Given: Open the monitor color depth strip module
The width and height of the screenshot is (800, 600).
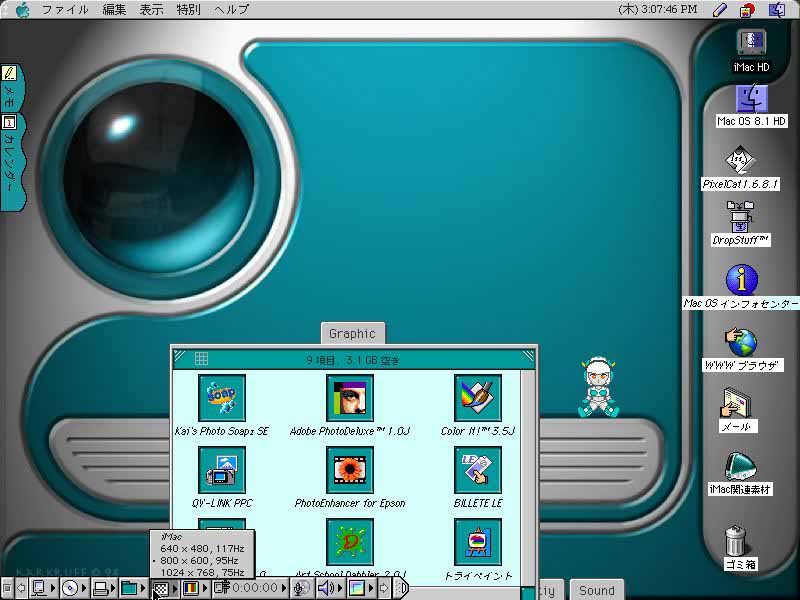Looking at the screenshot, I should pos(195,588).
